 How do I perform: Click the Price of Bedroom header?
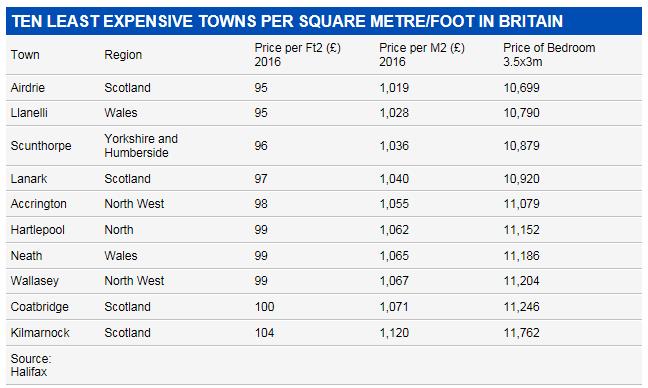549,55
